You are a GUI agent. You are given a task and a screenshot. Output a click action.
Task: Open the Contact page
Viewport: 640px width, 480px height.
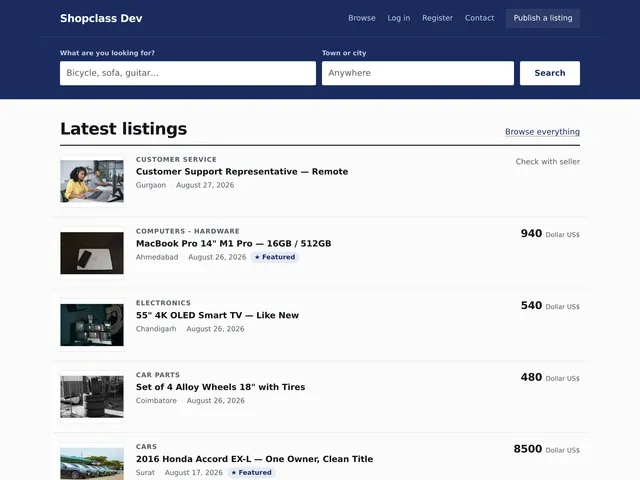click(x=479, y=18)
